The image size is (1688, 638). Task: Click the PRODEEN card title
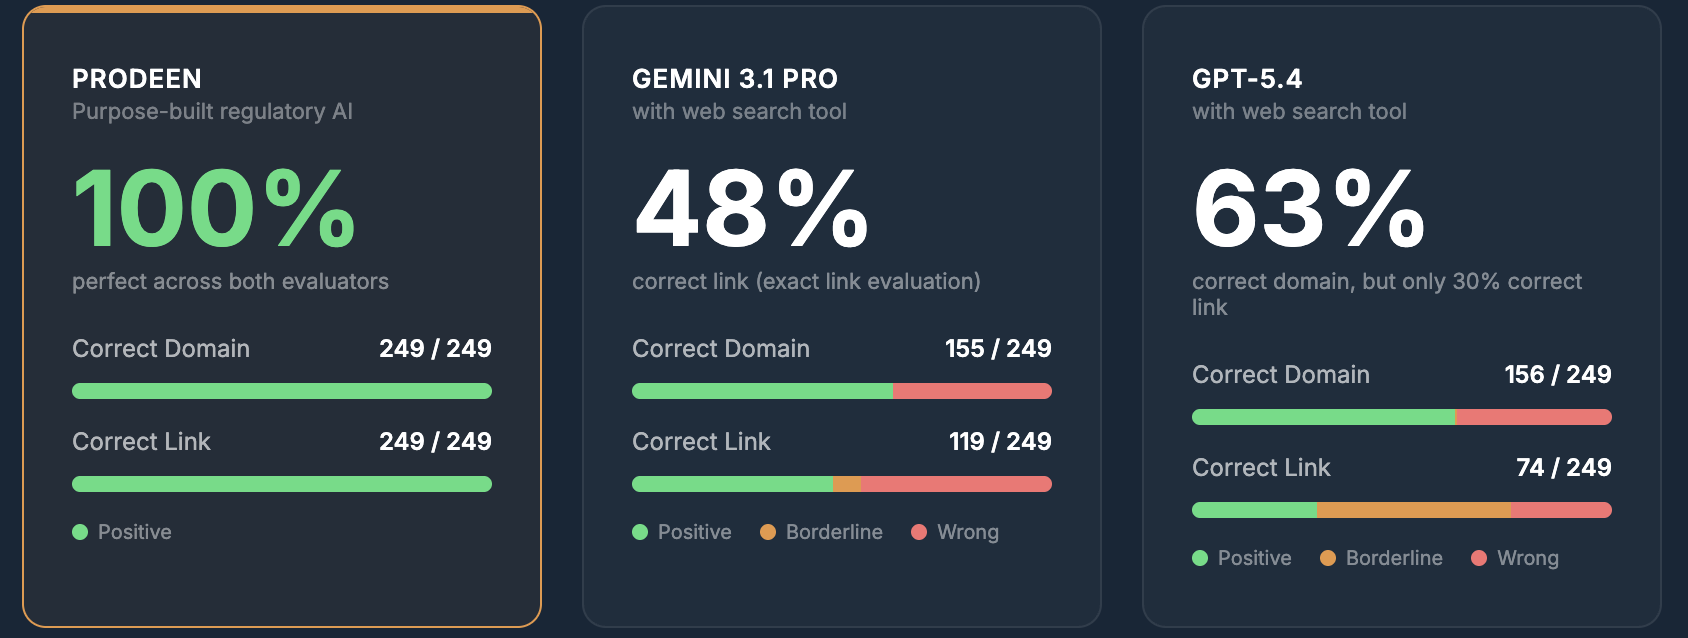(x=137, y=79)
